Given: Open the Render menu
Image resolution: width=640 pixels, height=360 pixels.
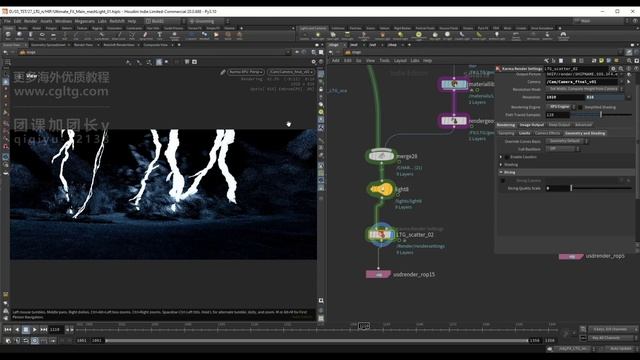Looking at the screenshot, I should (x=31, y=21).
